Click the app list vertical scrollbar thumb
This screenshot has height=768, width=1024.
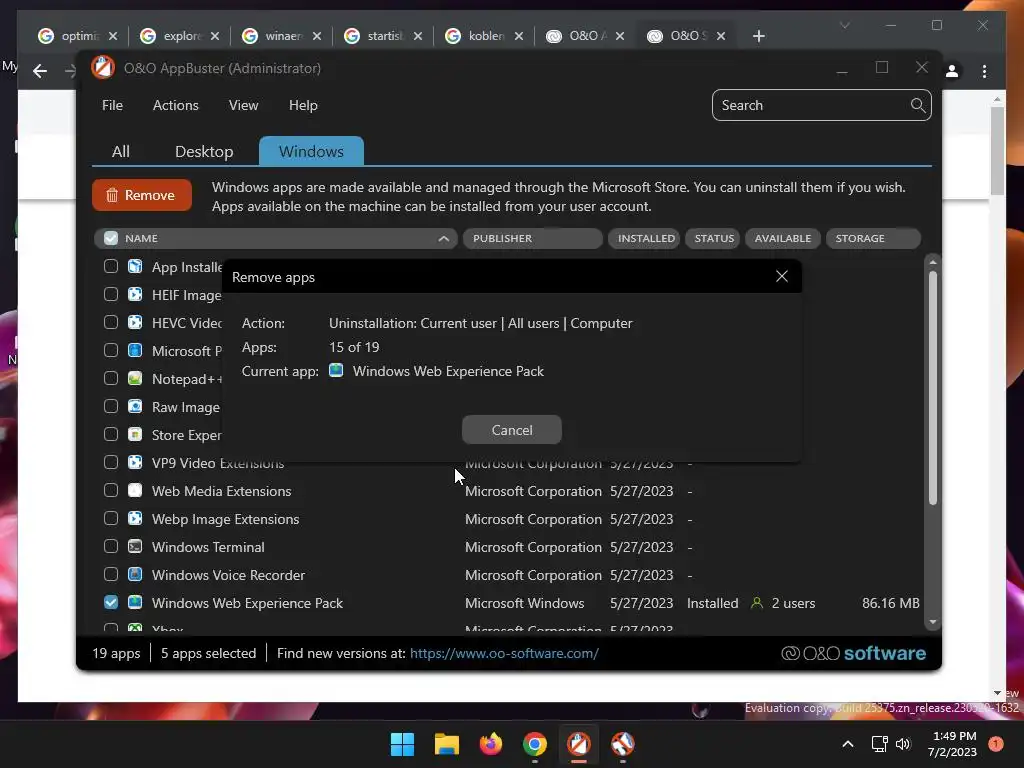pos(933,387)
